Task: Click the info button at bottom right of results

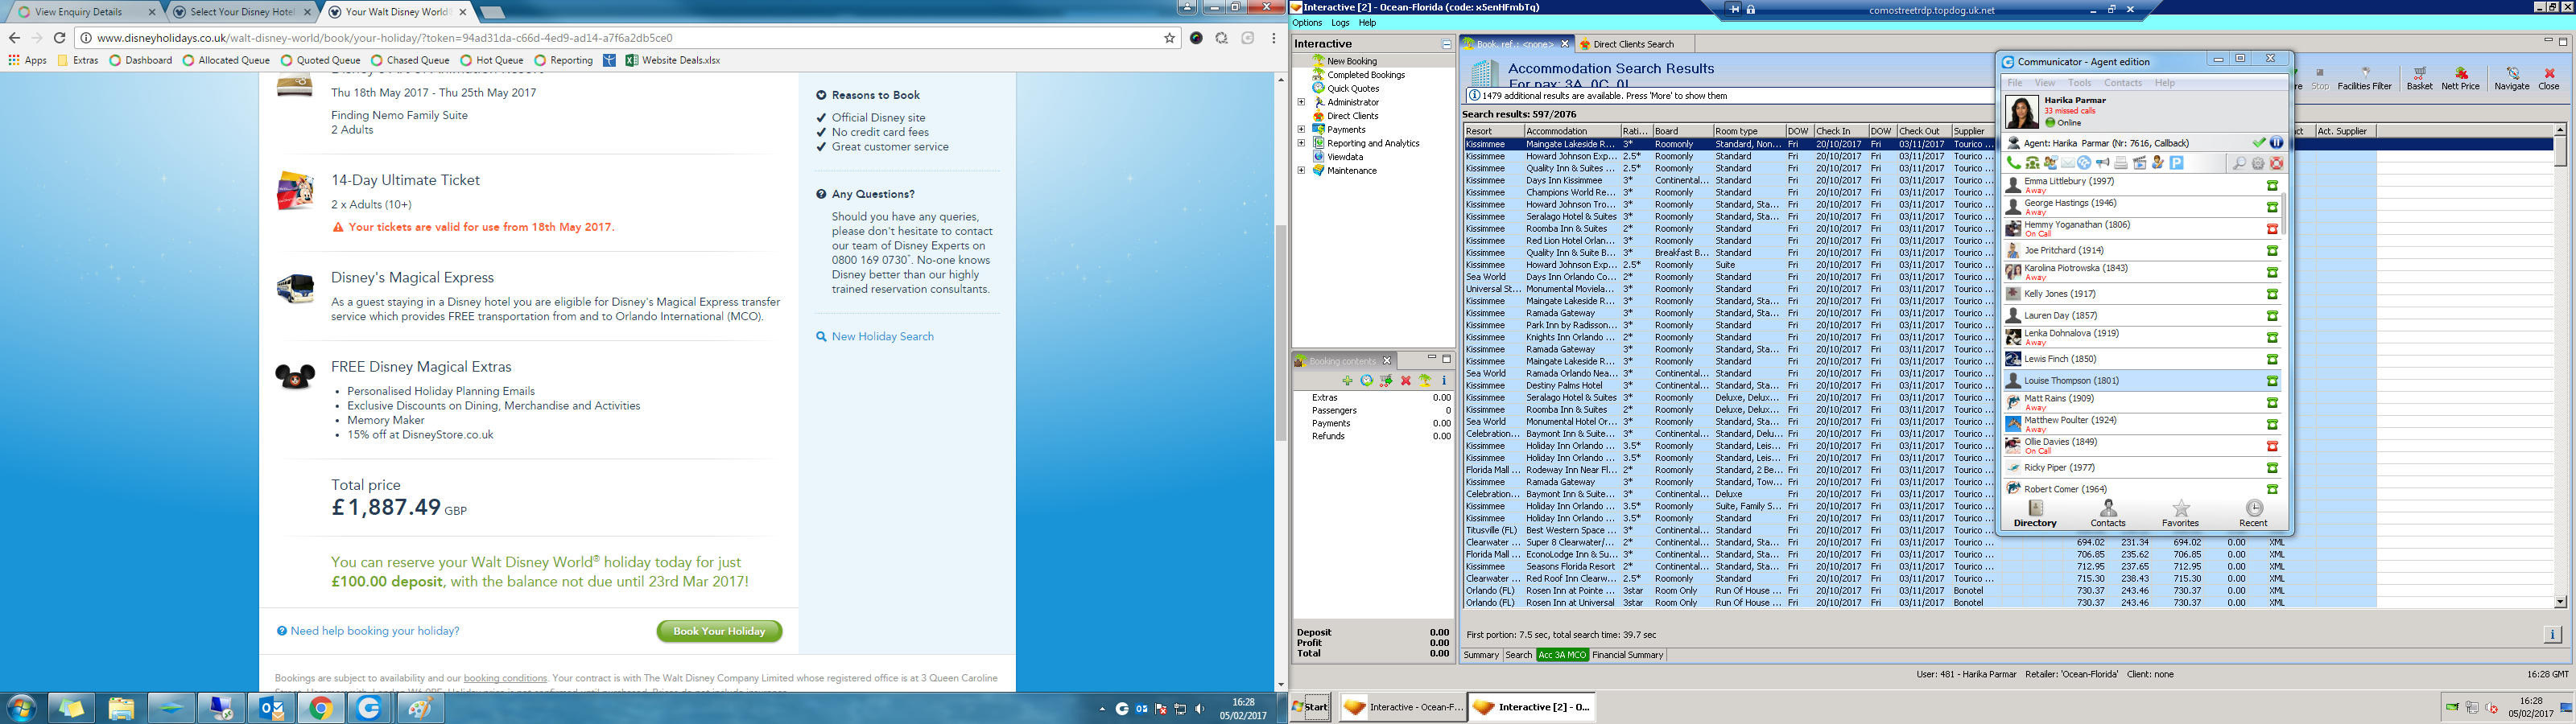Action: pyautogui.click(x=2552, y=635)
